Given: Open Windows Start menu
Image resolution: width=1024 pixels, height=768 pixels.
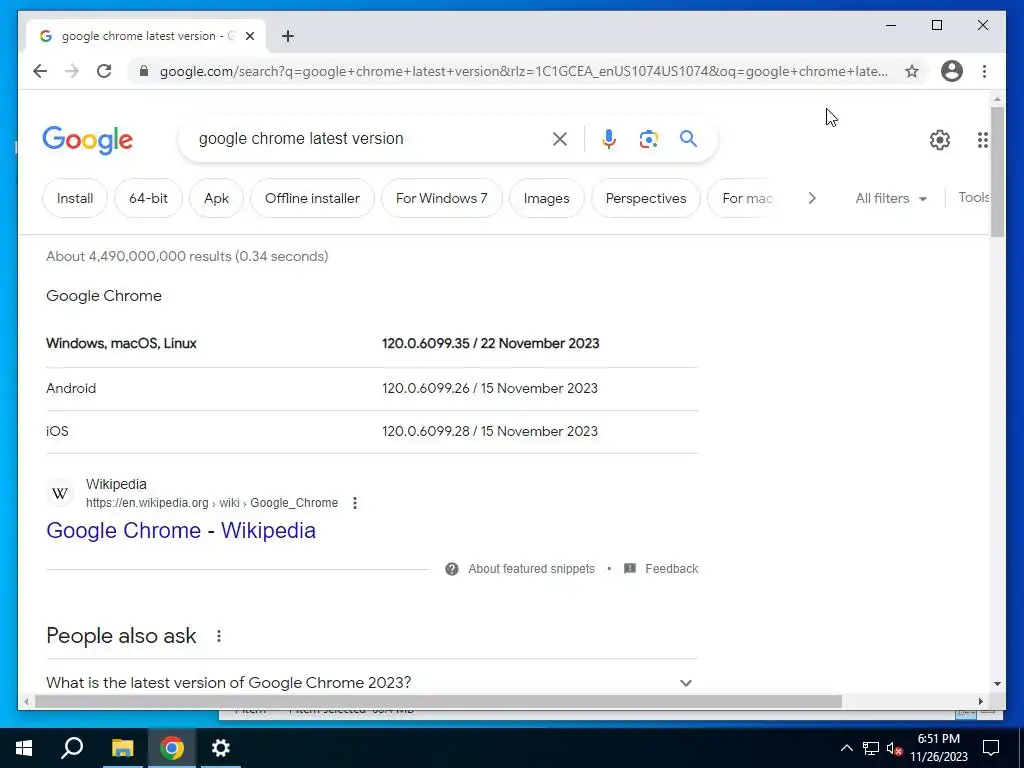Looking at the screenshot, I should pyautogui.click(x=24, y=748).
